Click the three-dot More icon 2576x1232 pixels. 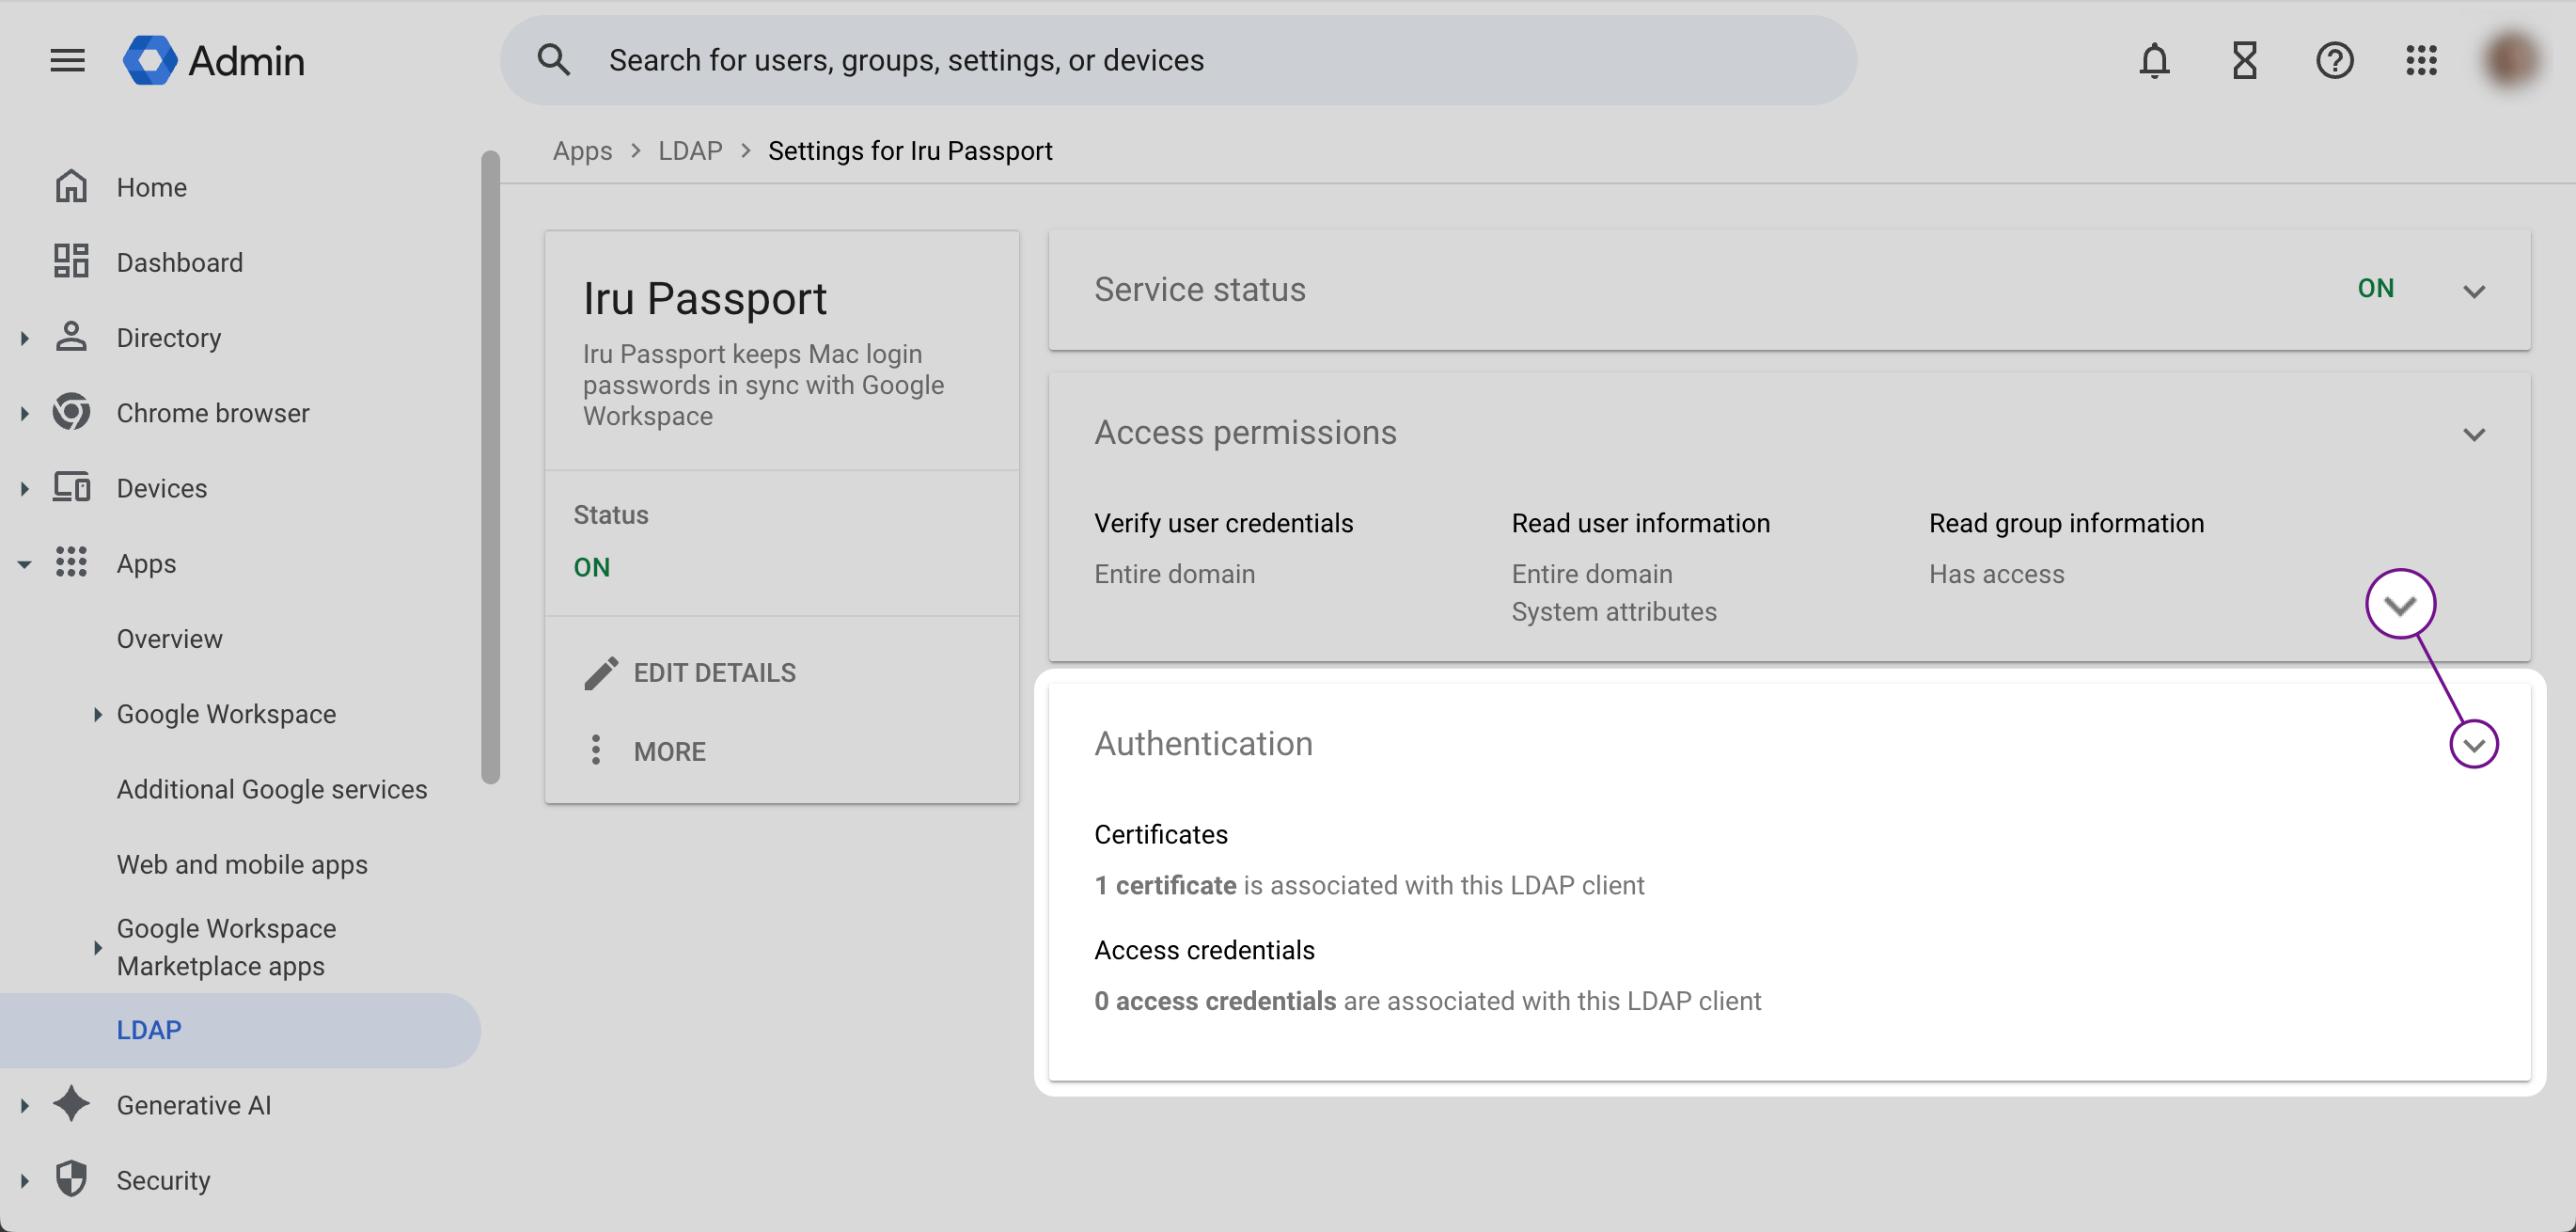pos(596,750)
